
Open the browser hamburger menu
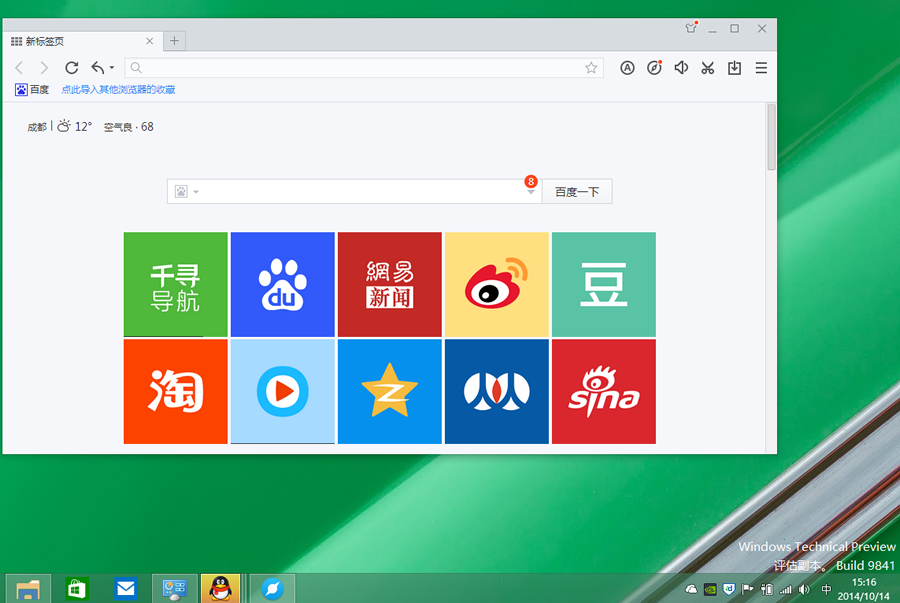tap(761, 68)
